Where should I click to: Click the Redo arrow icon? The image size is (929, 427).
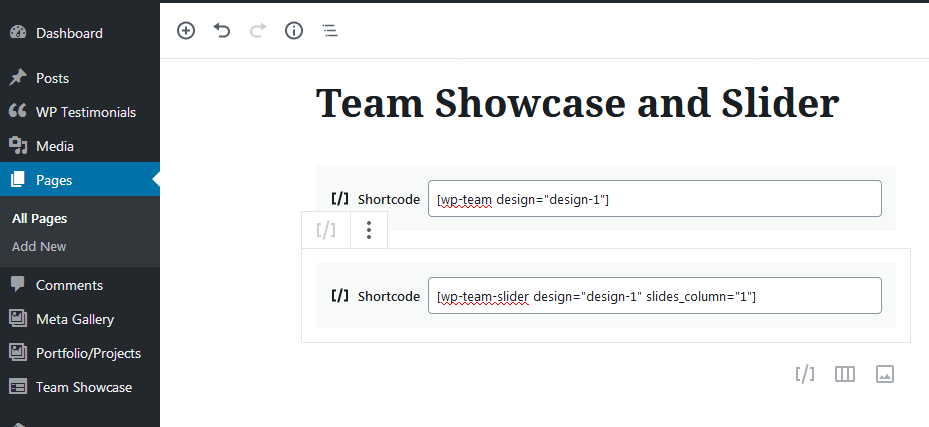tap(258, 30)
